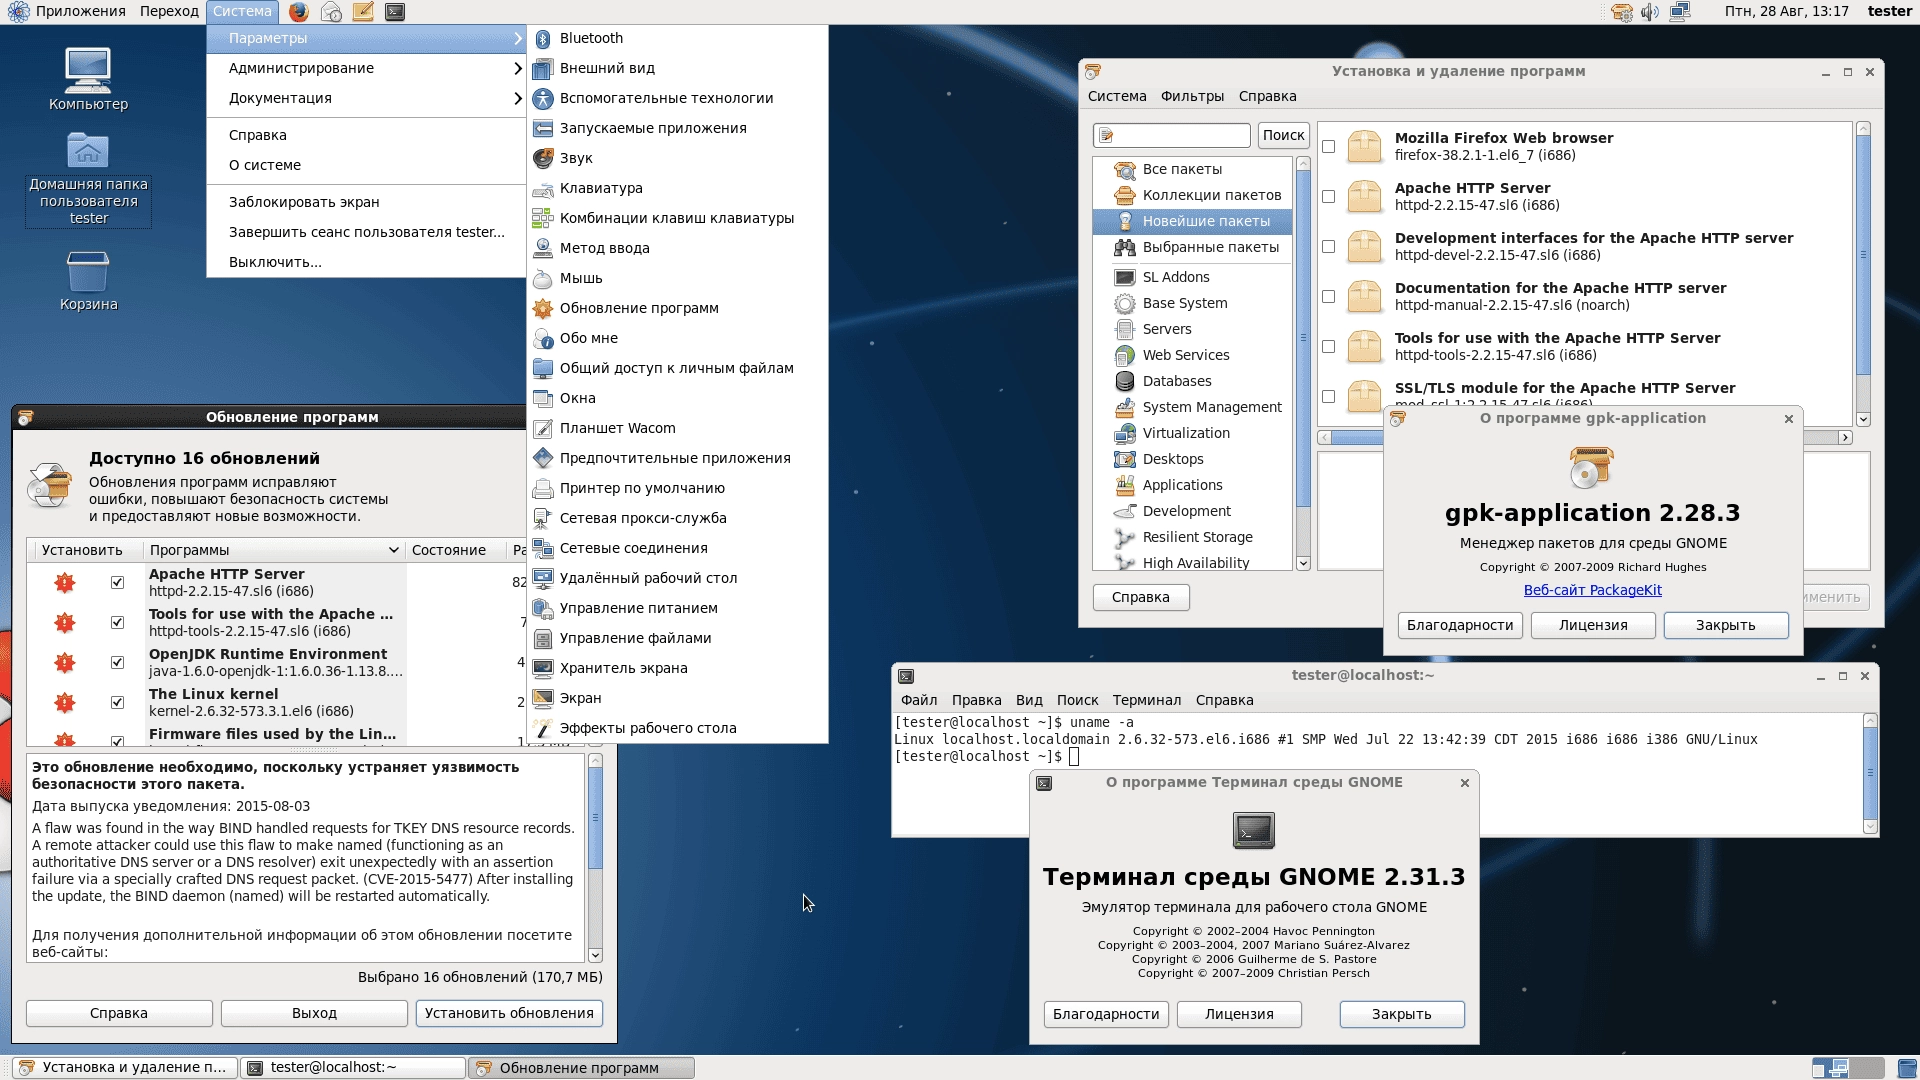Launch Firefox from the top panel
Viewport: 1920px width, 1080px height.
[x=298, y=12]
